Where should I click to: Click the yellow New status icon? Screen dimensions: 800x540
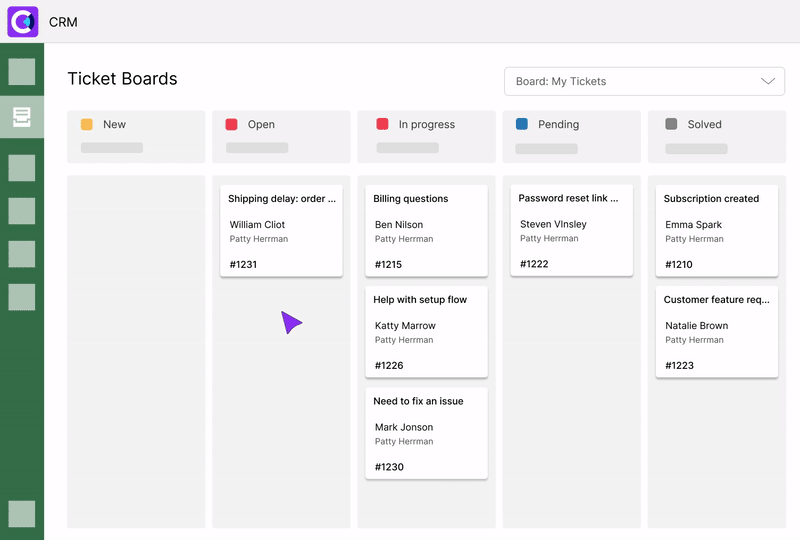click(87, 125)
